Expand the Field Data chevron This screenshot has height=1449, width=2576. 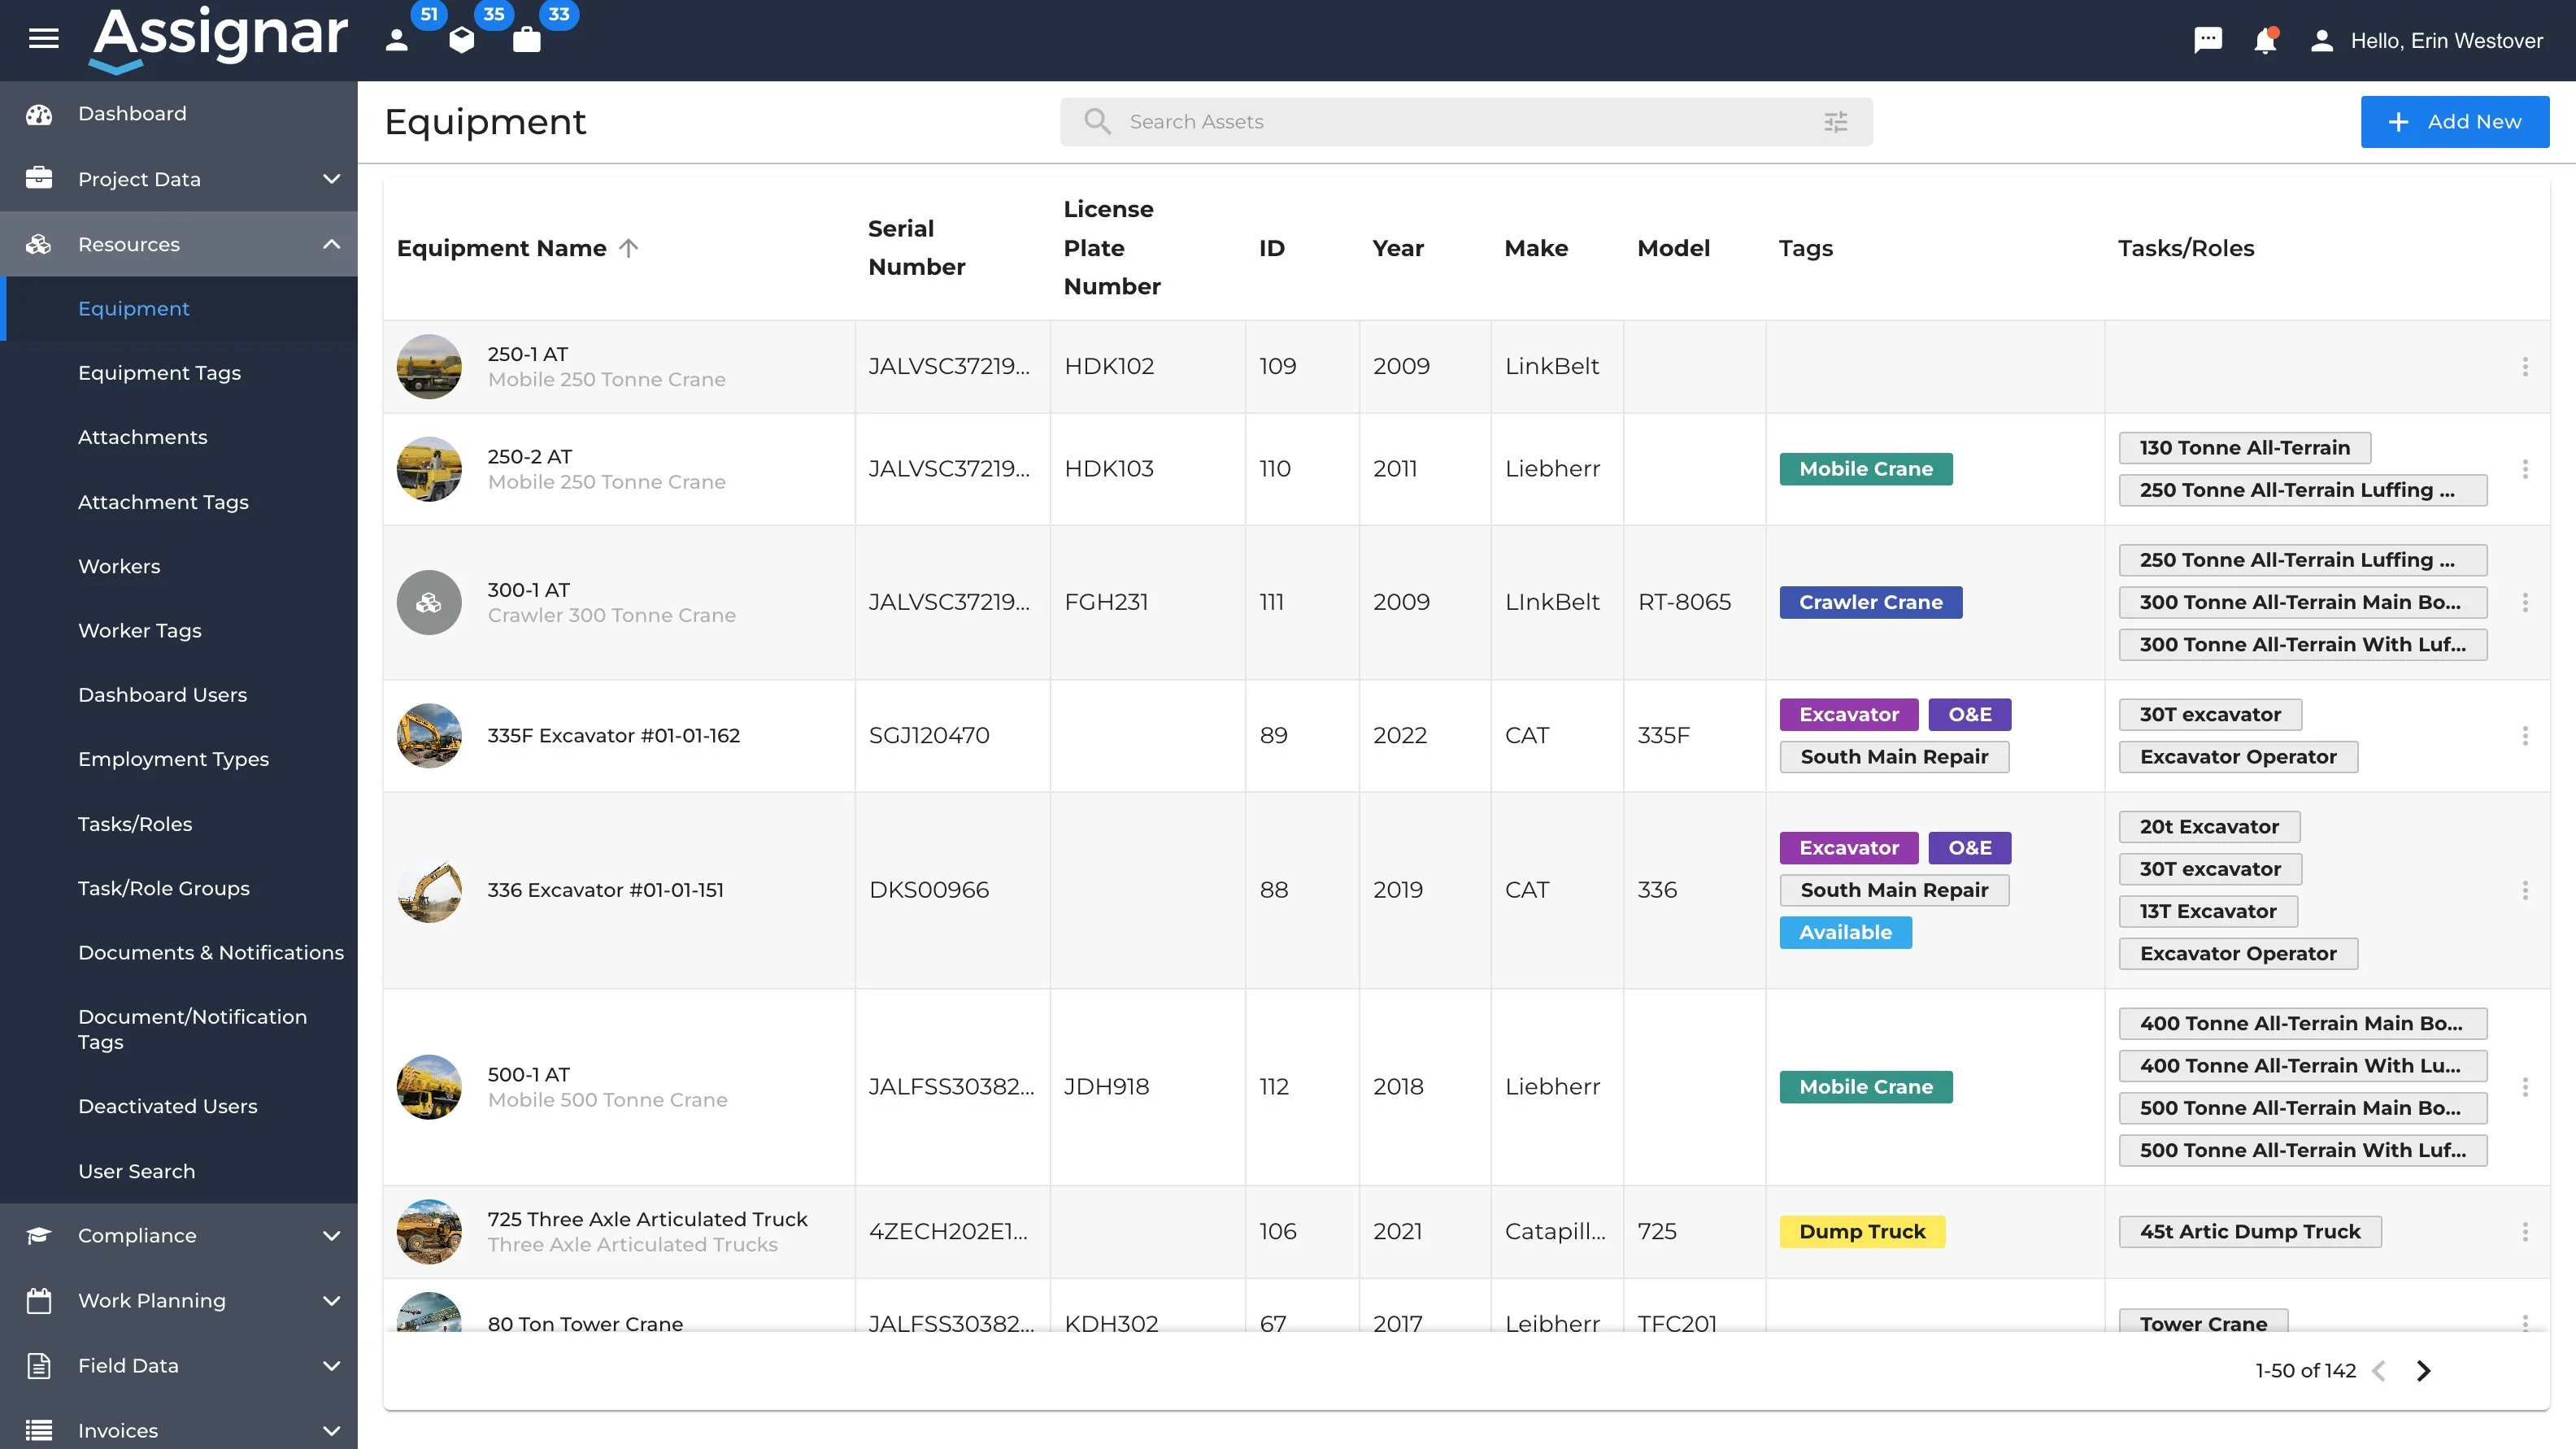click(x=331, y=1366)
